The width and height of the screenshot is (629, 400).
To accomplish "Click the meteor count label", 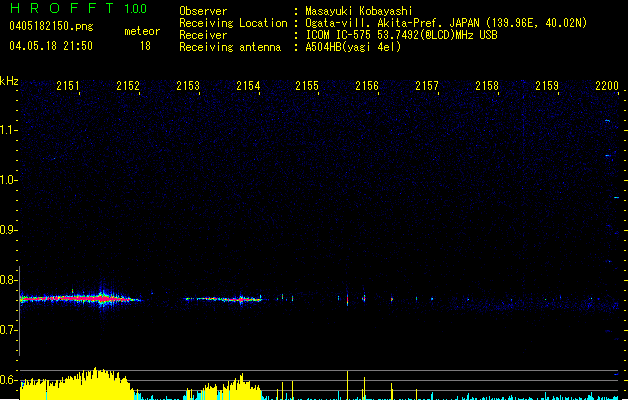I will tap(142, 31).
